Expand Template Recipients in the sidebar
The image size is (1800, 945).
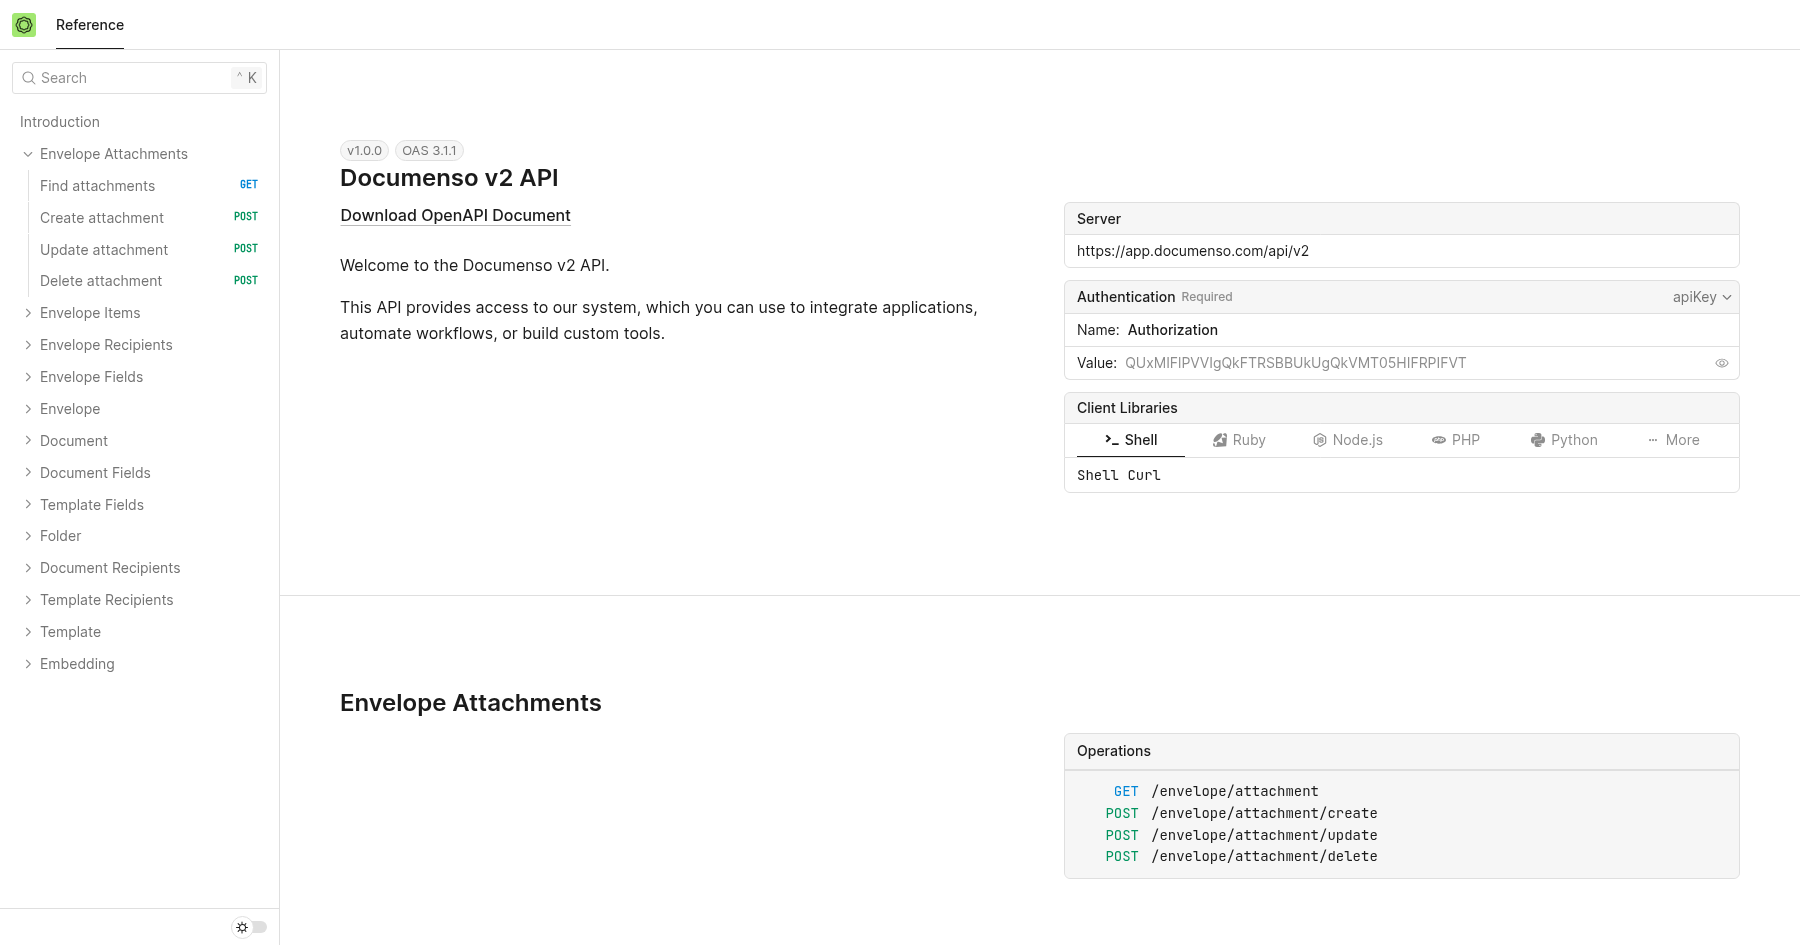coord(28,600)
